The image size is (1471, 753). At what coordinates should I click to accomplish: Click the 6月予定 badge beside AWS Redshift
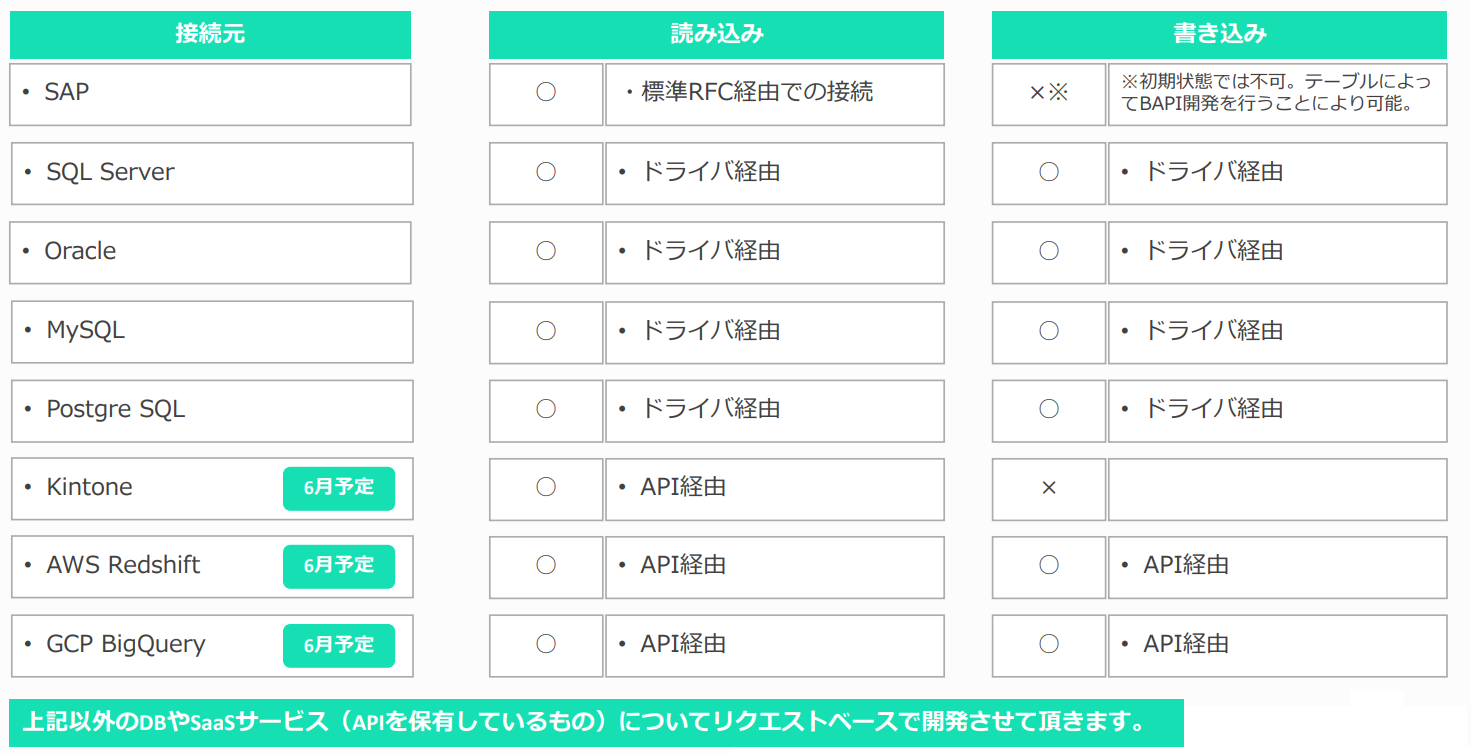pos(339,566)
